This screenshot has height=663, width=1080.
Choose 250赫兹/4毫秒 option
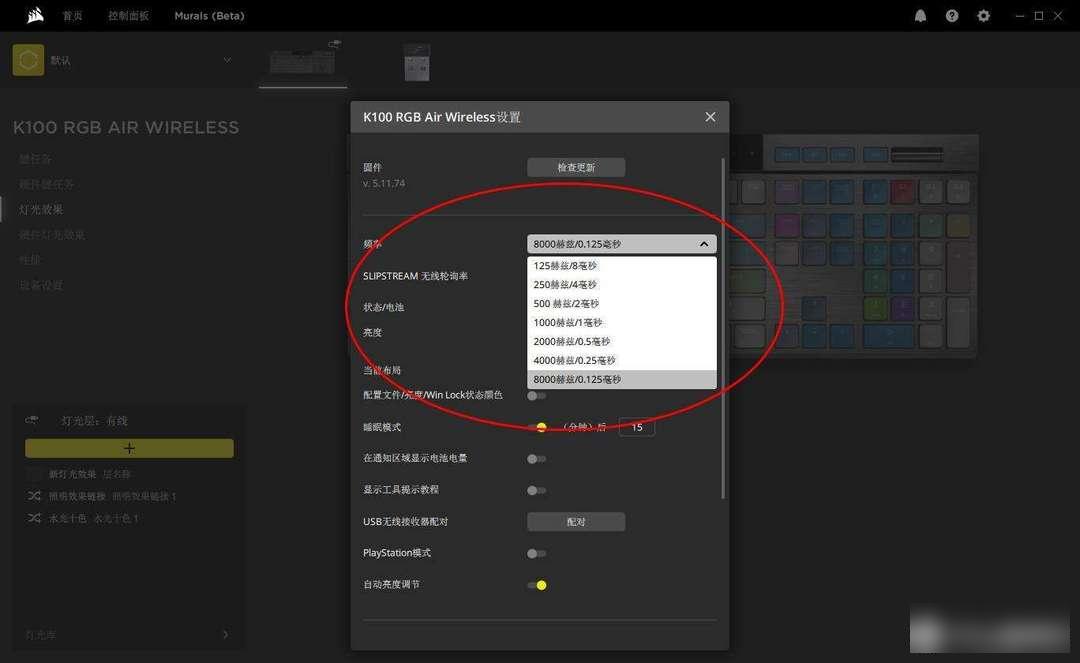pyautogui.click(x=622, y=284)
